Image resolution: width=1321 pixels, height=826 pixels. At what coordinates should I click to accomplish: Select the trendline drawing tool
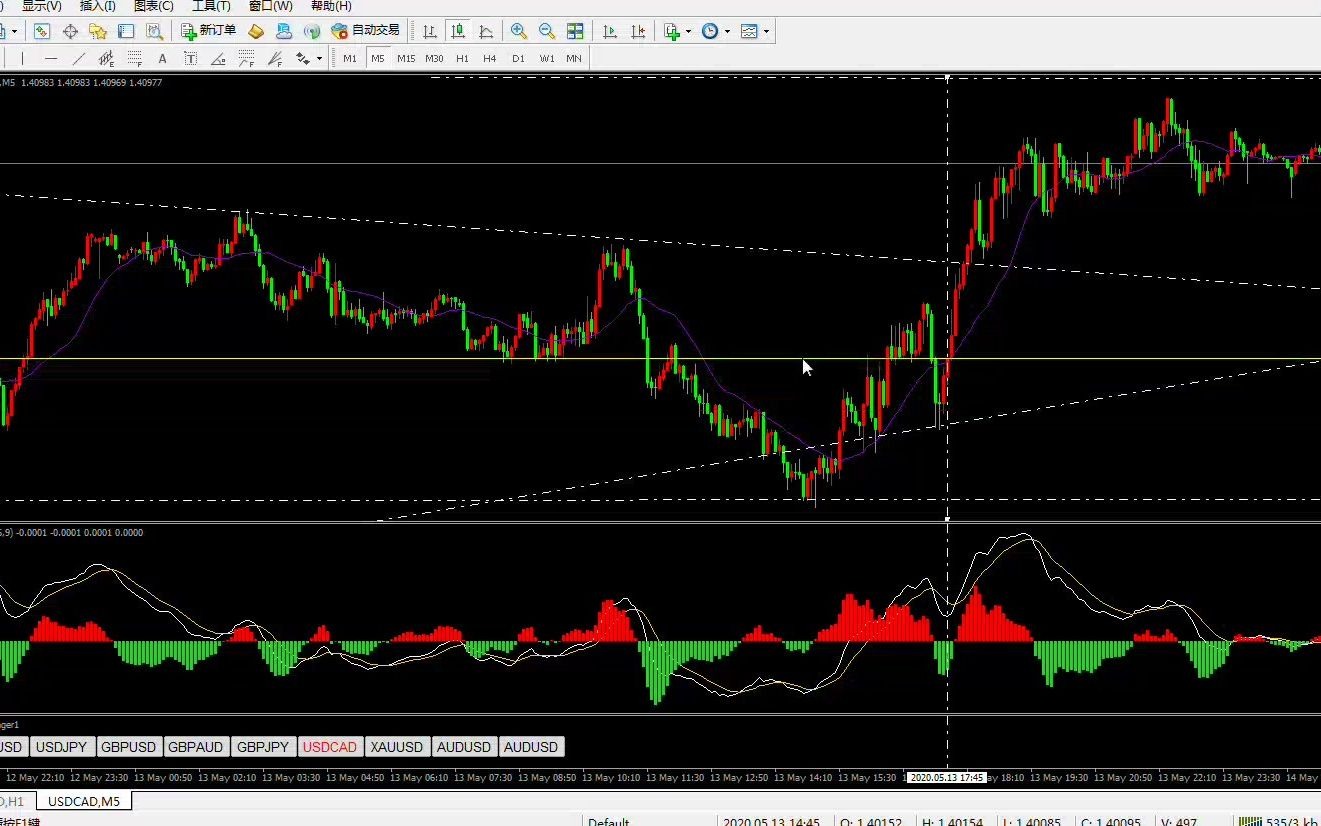[x=78, y=58]
